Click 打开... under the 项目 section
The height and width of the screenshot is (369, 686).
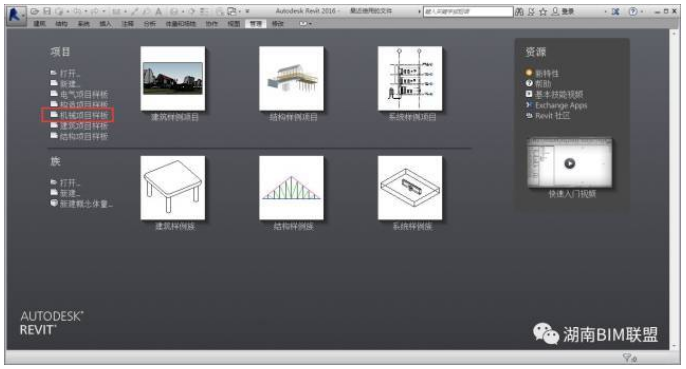click(x=70, y=73)
